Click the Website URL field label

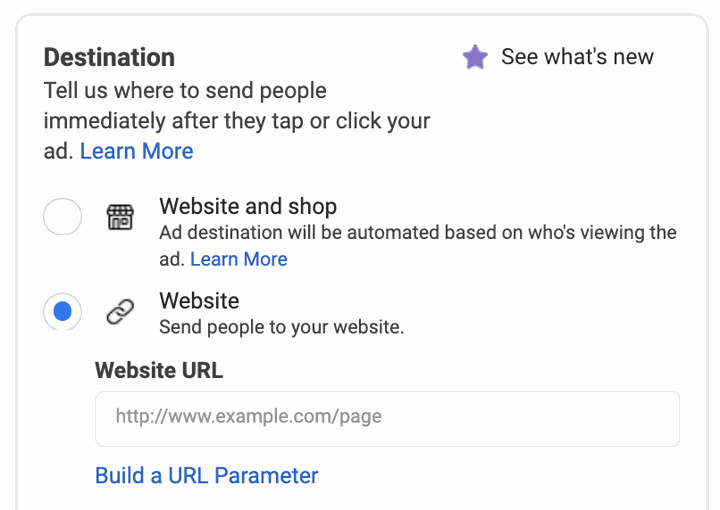pos(159,370)
